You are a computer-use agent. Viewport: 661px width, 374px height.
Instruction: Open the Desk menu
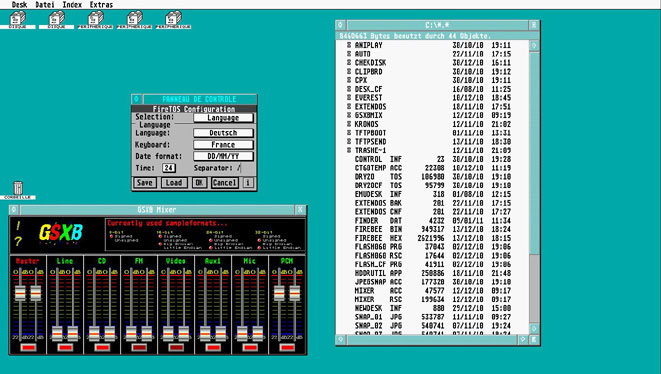(x=19, y=5)
